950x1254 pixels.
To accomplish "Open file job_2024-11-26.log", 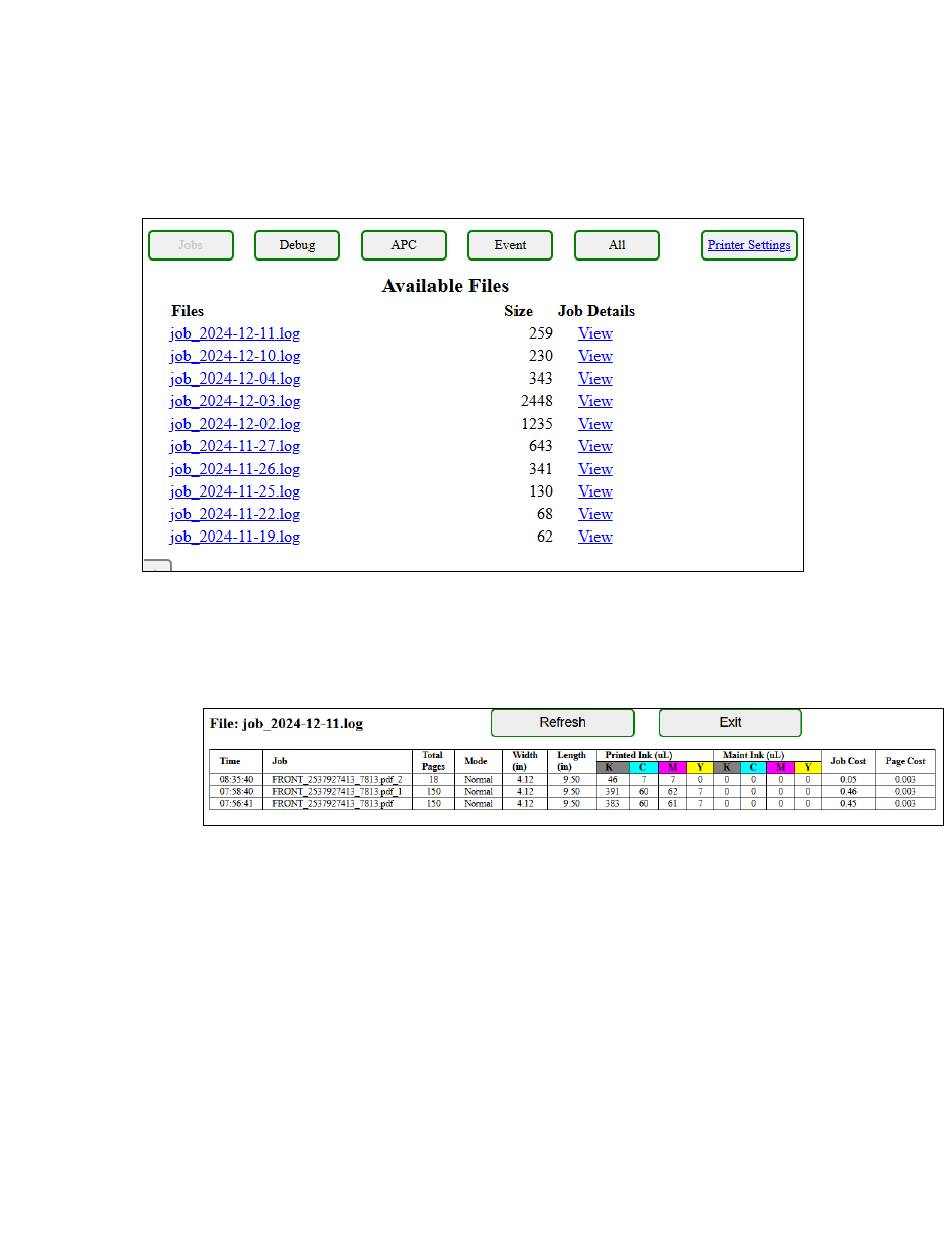I will pyautogui.click(x=235, y=469).
